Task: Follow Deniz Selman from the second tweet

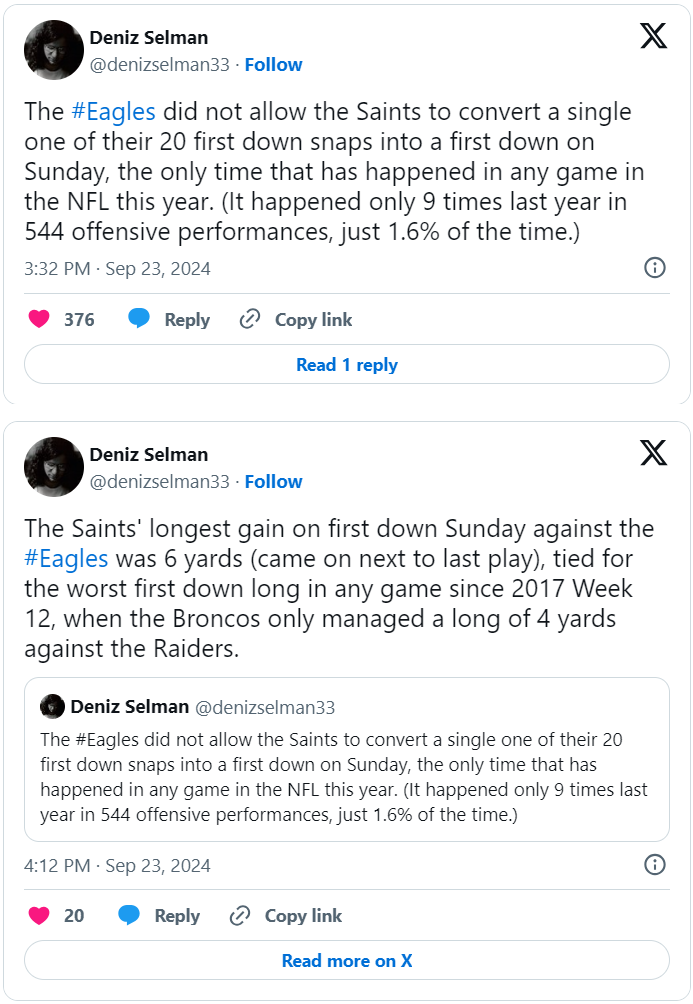Action: click(x=273, y=481)
